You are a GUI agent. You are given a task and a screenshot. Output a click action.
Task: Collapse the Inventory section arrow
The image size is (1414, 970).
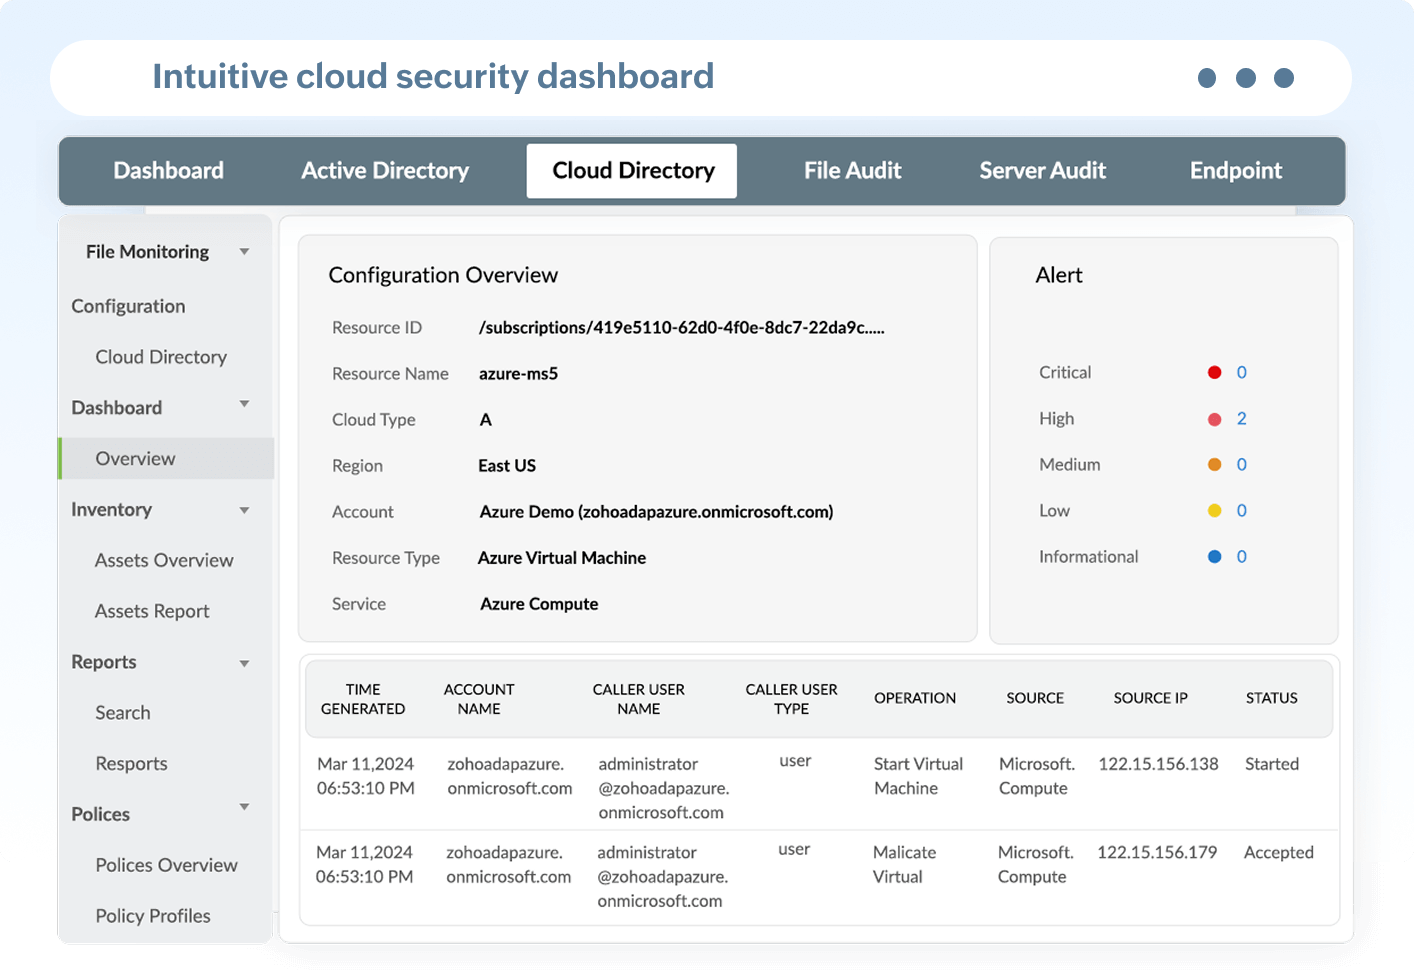pos(244,511)
